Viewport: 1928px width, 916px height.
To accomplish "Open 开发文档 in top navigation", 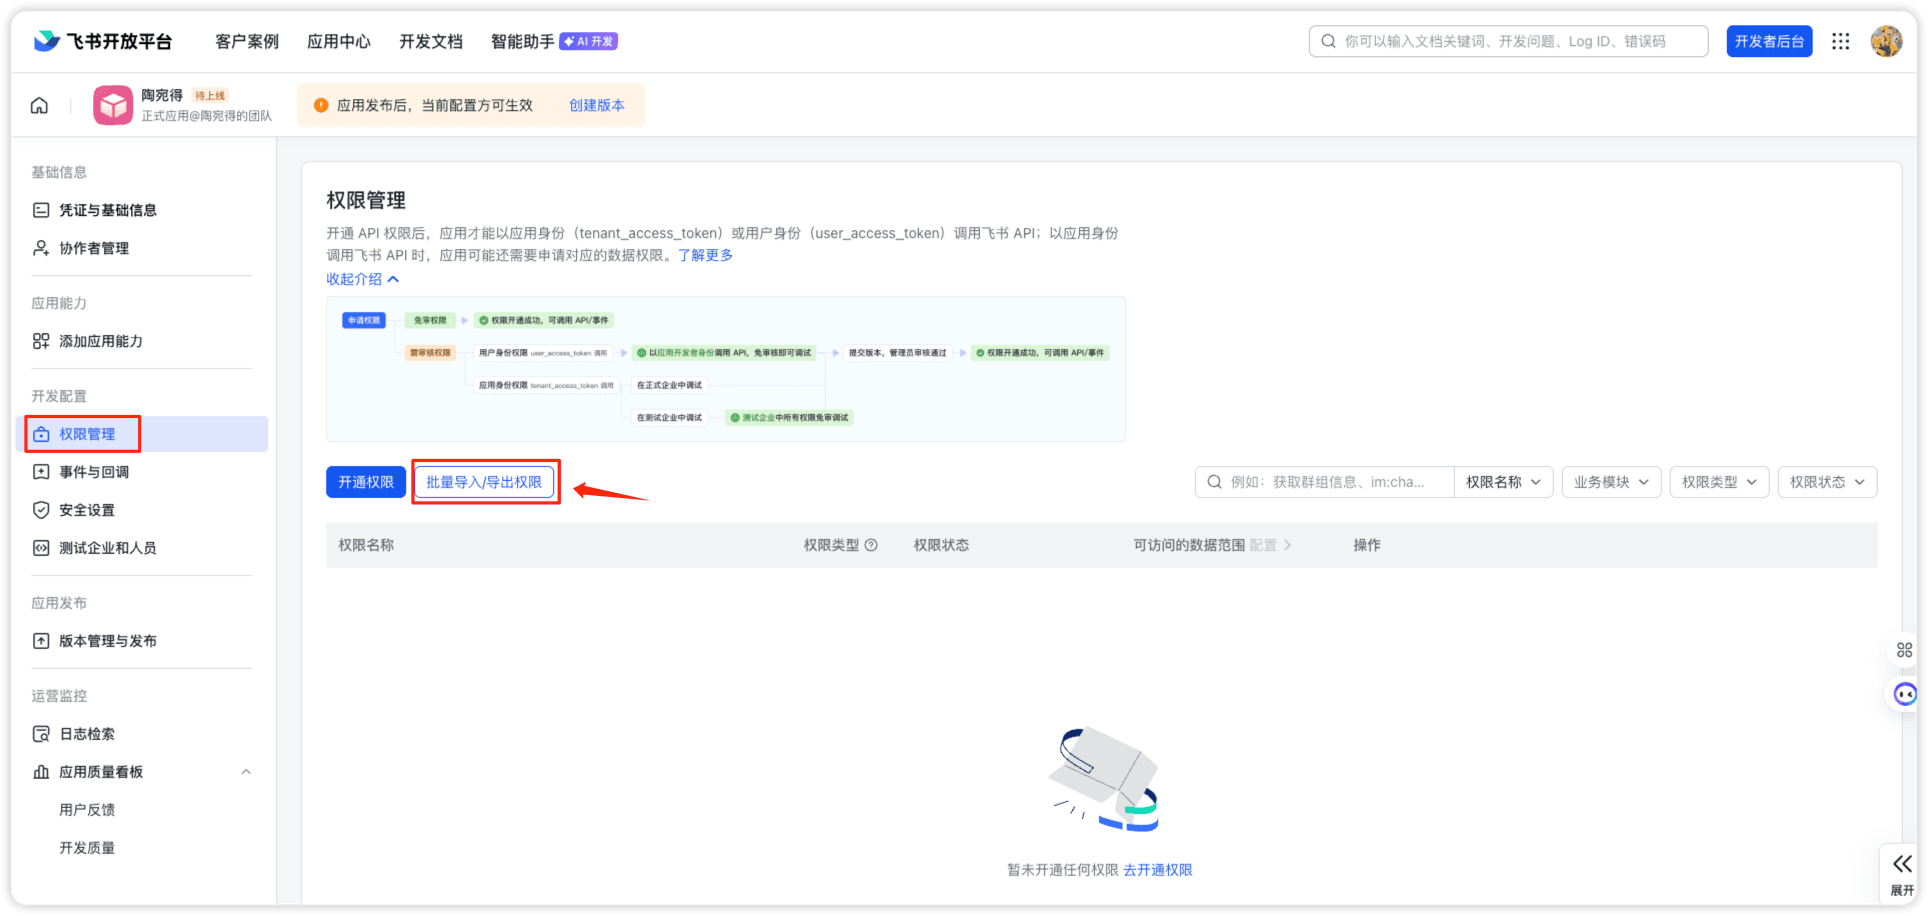I will [431, 41].
